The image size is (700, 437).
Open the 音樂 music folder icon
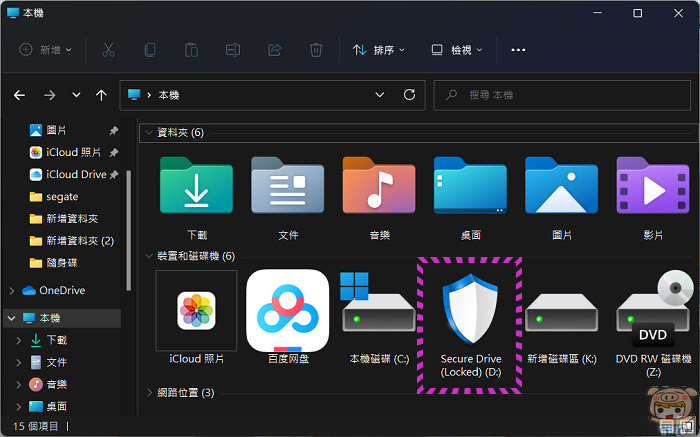coord(379,185)
